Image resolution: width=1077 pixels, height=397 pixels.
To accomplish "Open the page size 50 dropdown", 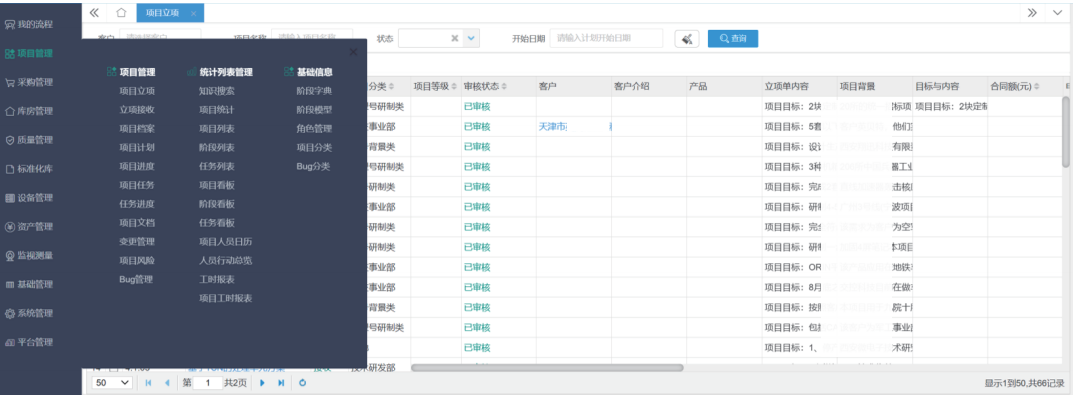I will pyautogui.click(x=113, y=383).
